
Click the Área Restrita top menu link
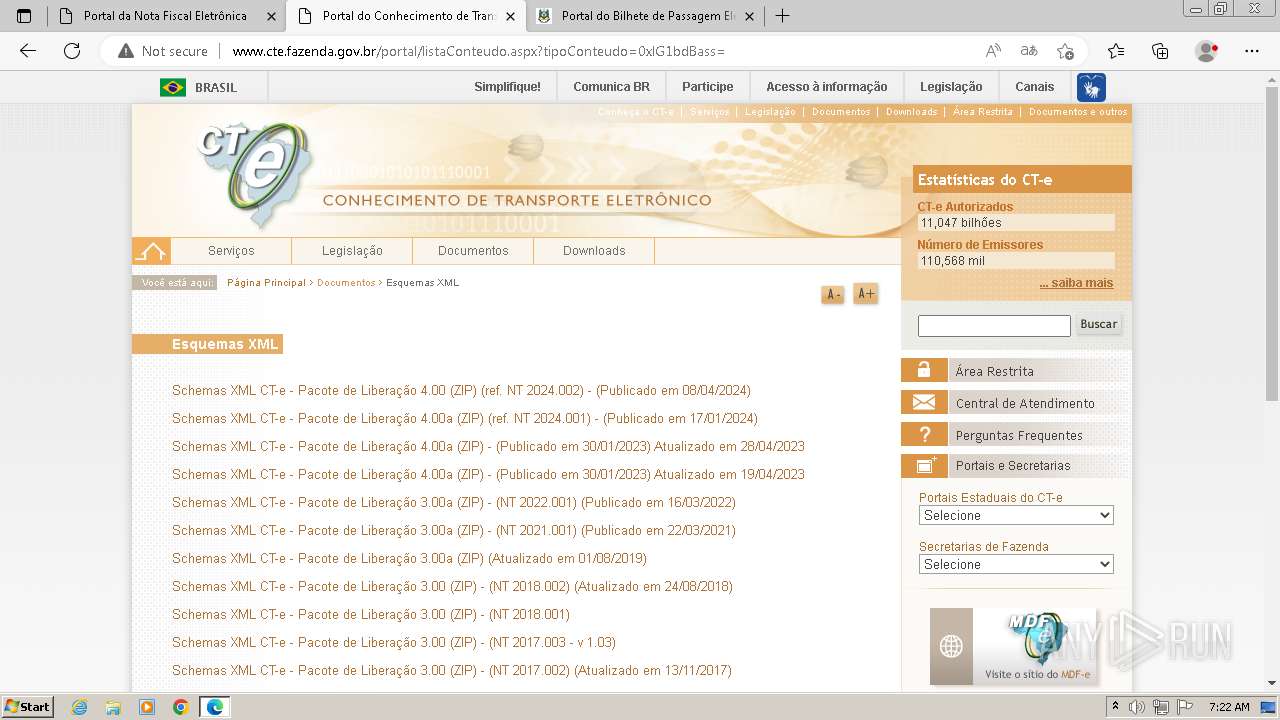coord(983,112)
